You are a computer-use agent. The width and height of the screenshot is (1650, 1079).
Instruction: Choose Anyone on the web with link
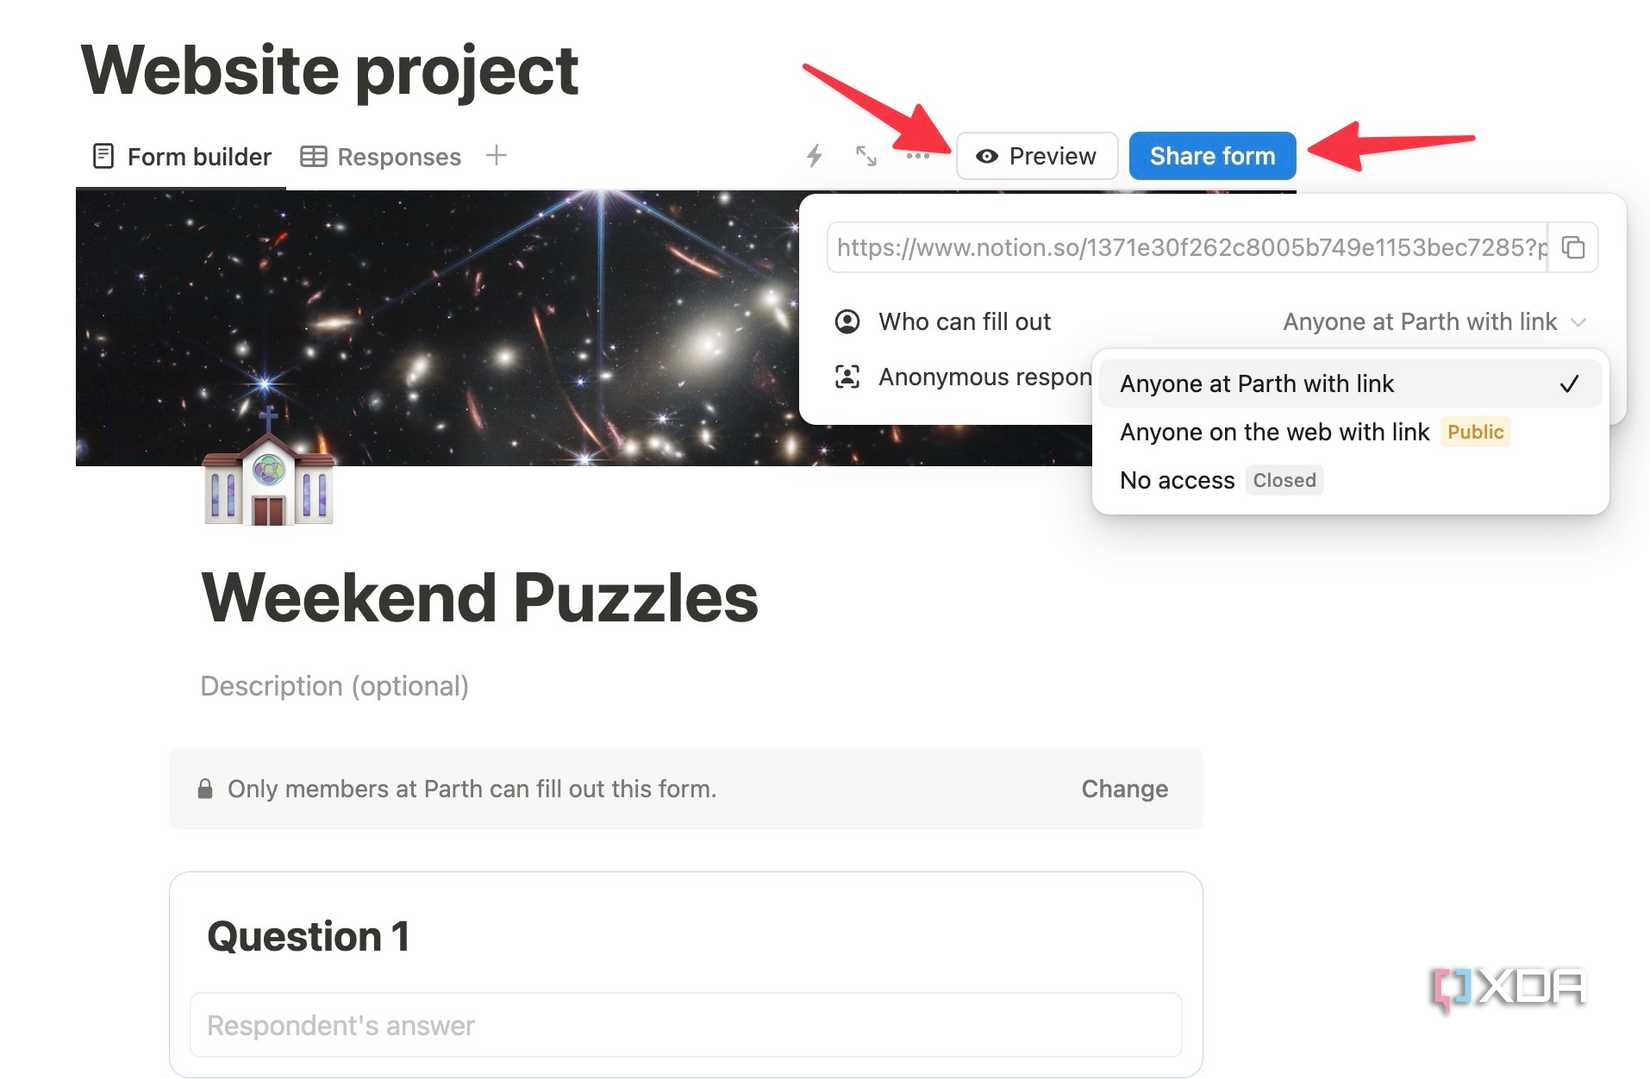[1274, 432]
